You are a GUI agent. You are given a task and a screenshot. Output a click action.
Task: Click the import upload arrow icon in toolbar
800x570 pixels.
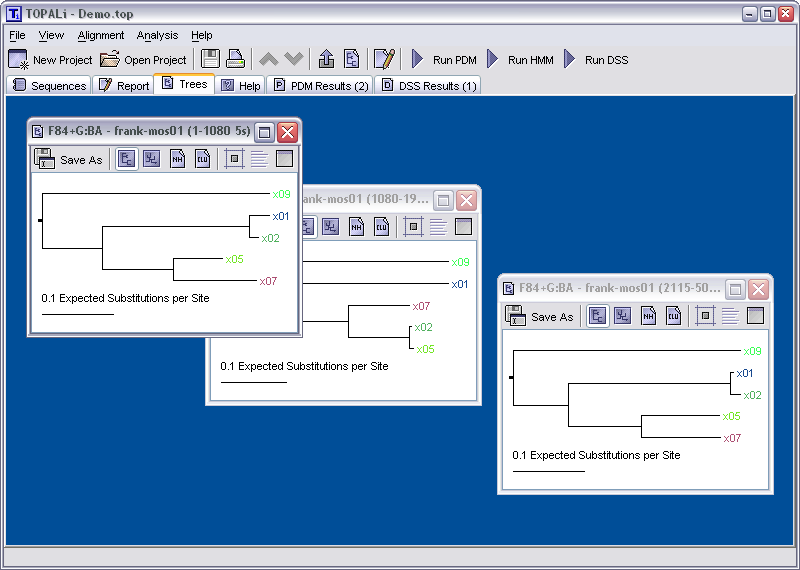point(327,59)
